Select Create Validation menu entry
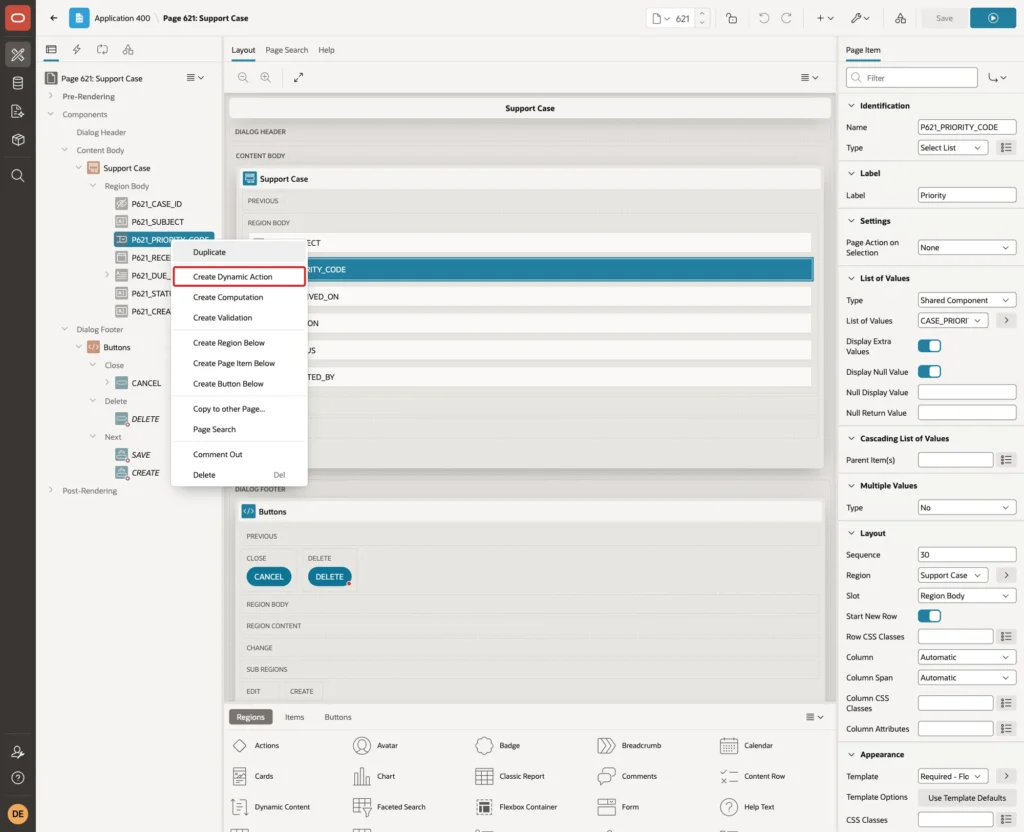 (239, 317)
